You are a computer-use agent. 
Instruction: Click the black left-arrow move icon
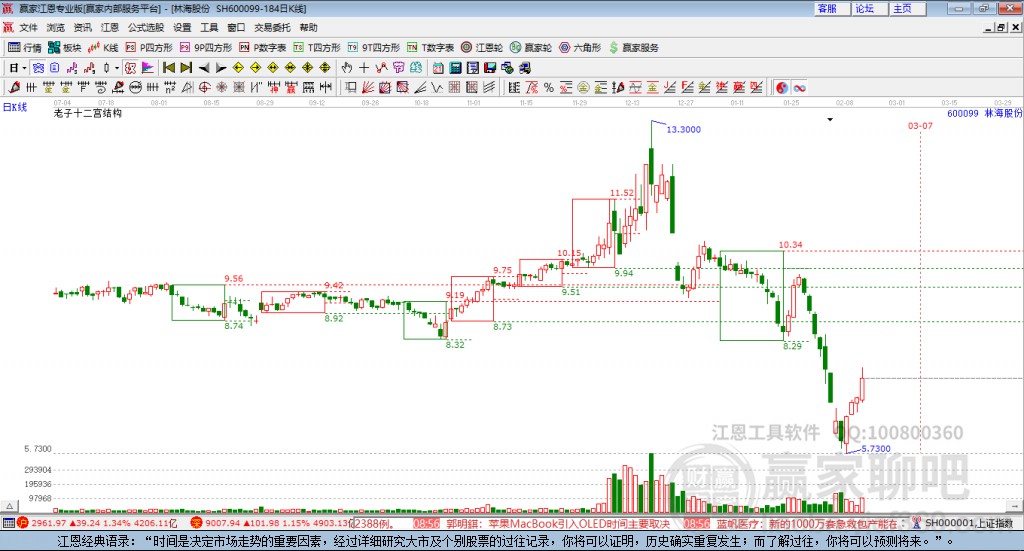[204, 68]
